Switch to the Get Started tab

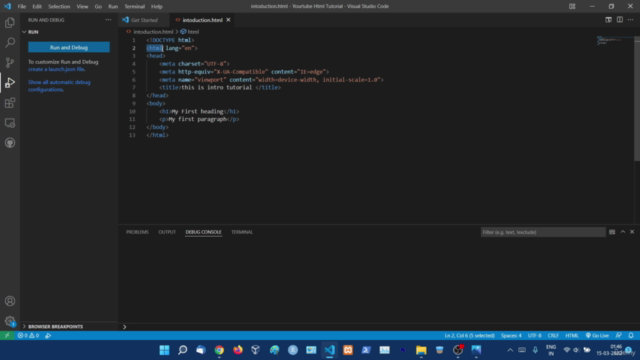(144, 20)
